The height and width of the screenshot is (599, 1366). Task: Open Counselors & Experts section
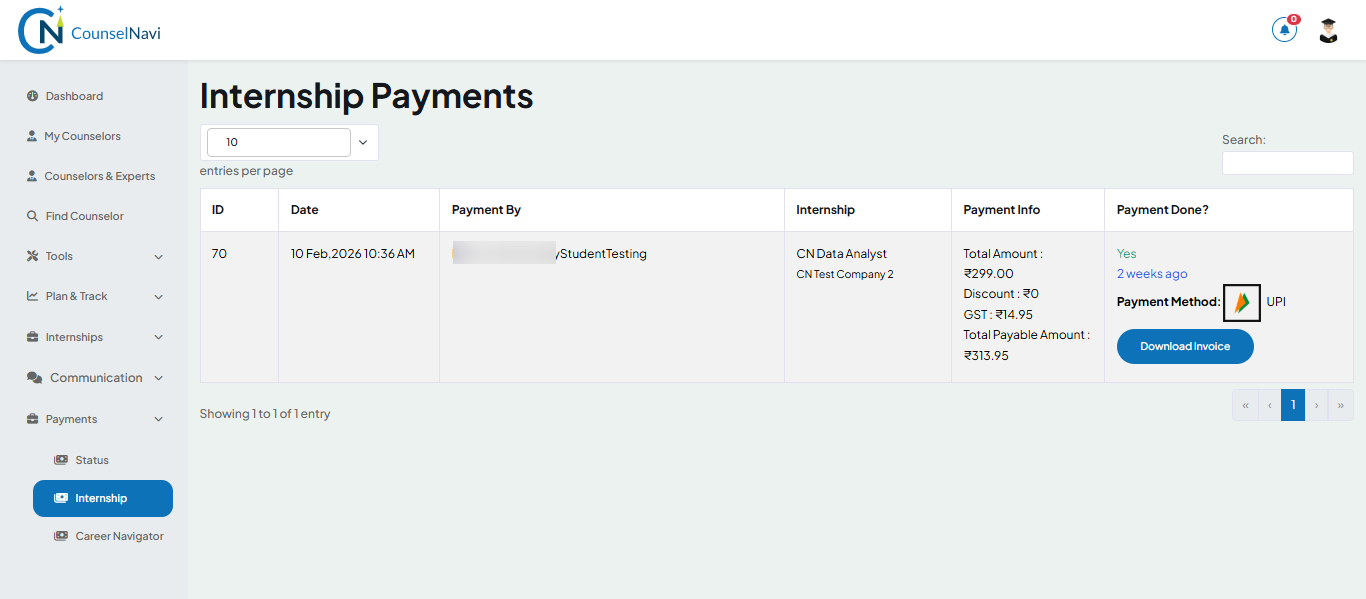click(100, 175)
